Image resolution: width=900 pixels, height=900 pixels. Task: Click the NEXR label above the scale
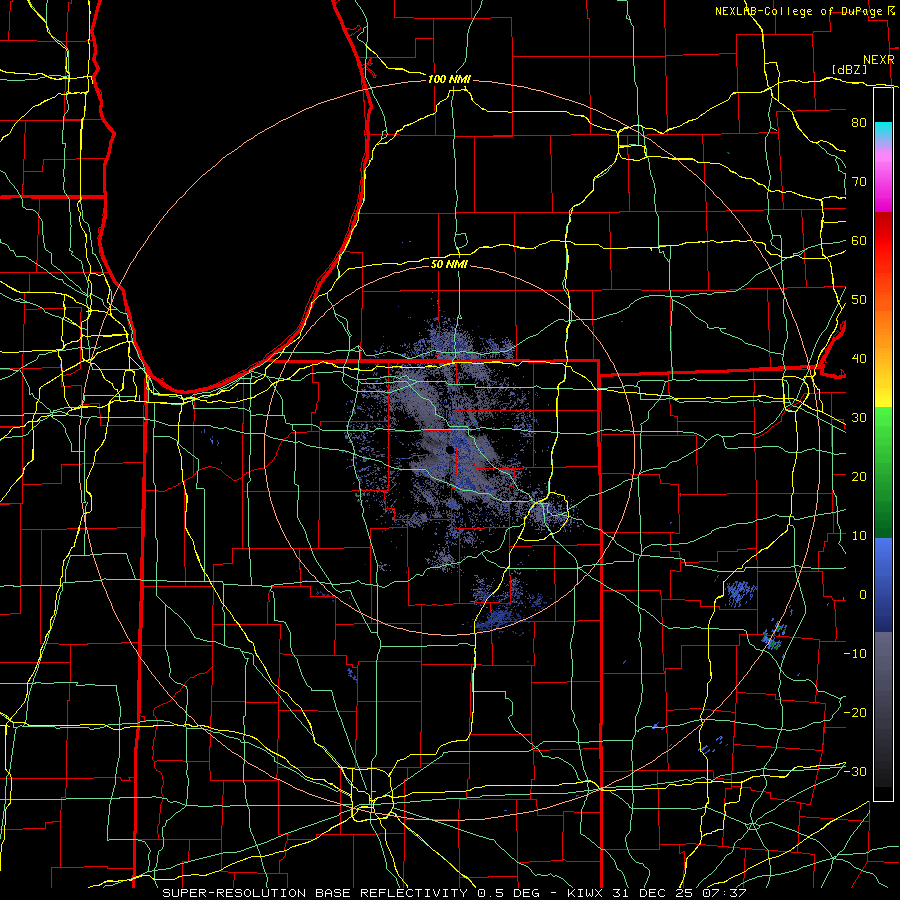point(878,60)
